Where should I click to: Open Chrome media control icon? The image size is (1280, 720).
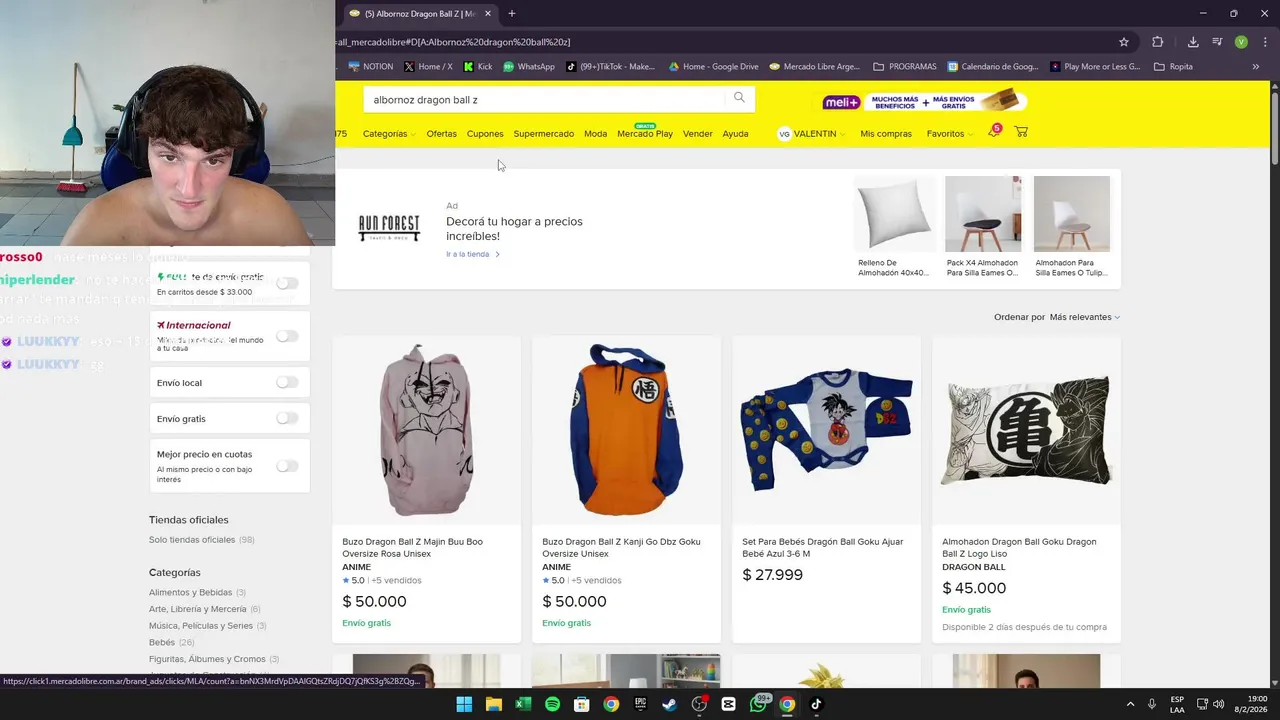1217,42
